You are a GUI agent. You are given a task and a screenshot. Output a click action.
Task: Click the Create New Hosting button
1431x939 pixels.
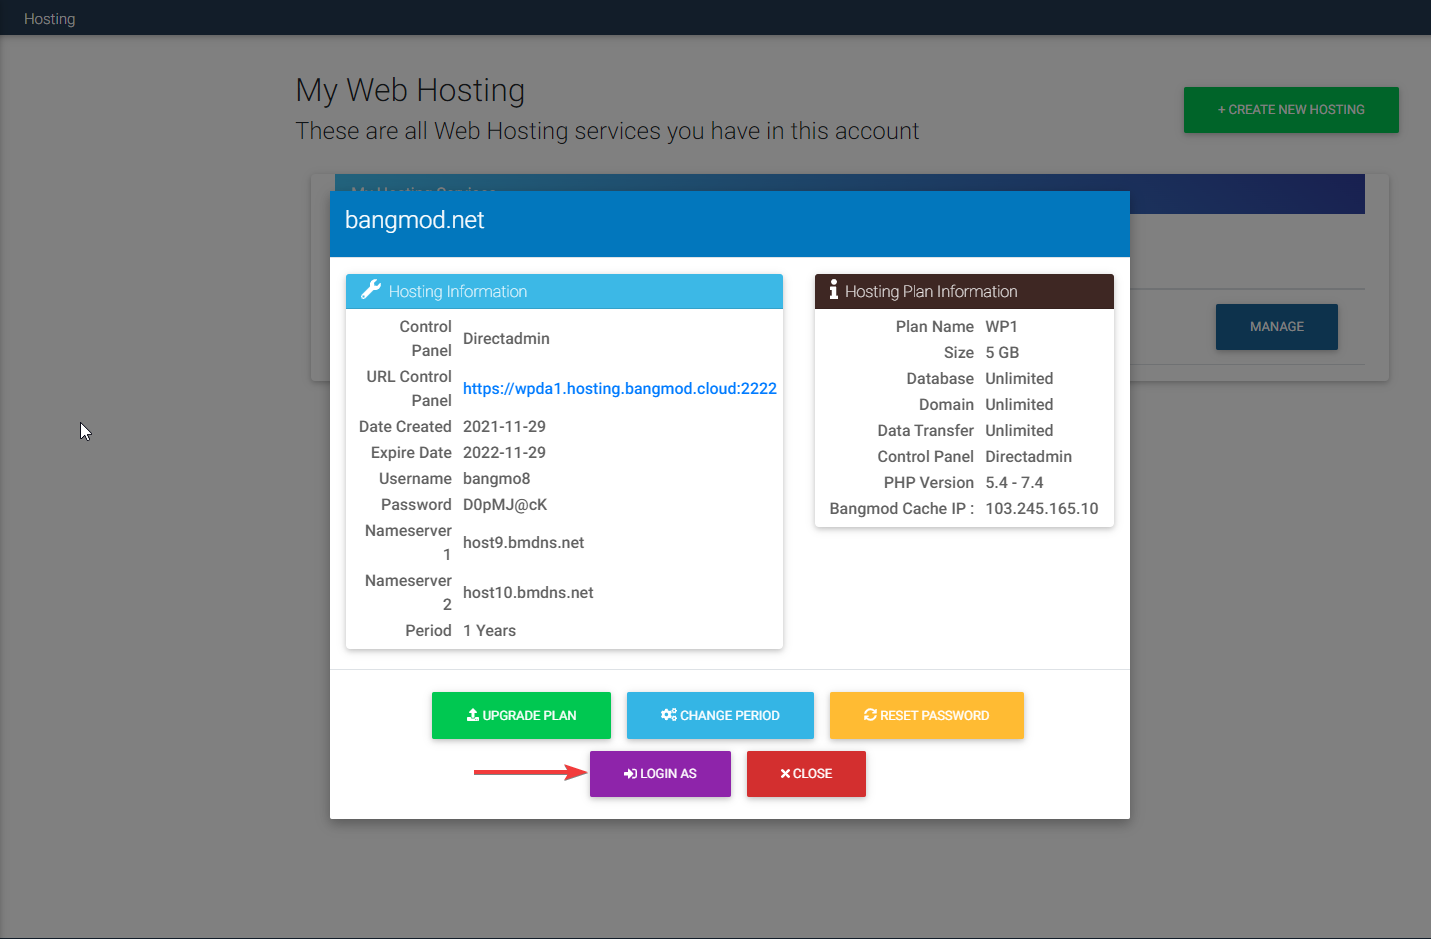[1291, 110]
